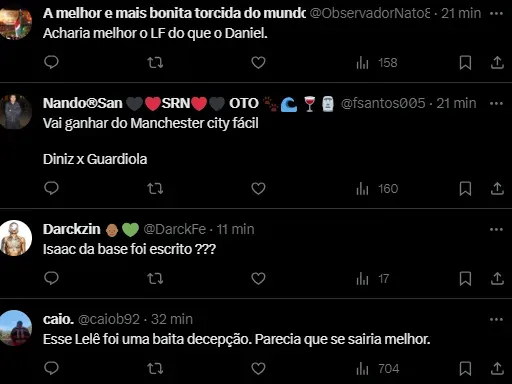
Task: Bookmark the Diniz x Guardiola tweet
Action: click(x=465, y=188)
